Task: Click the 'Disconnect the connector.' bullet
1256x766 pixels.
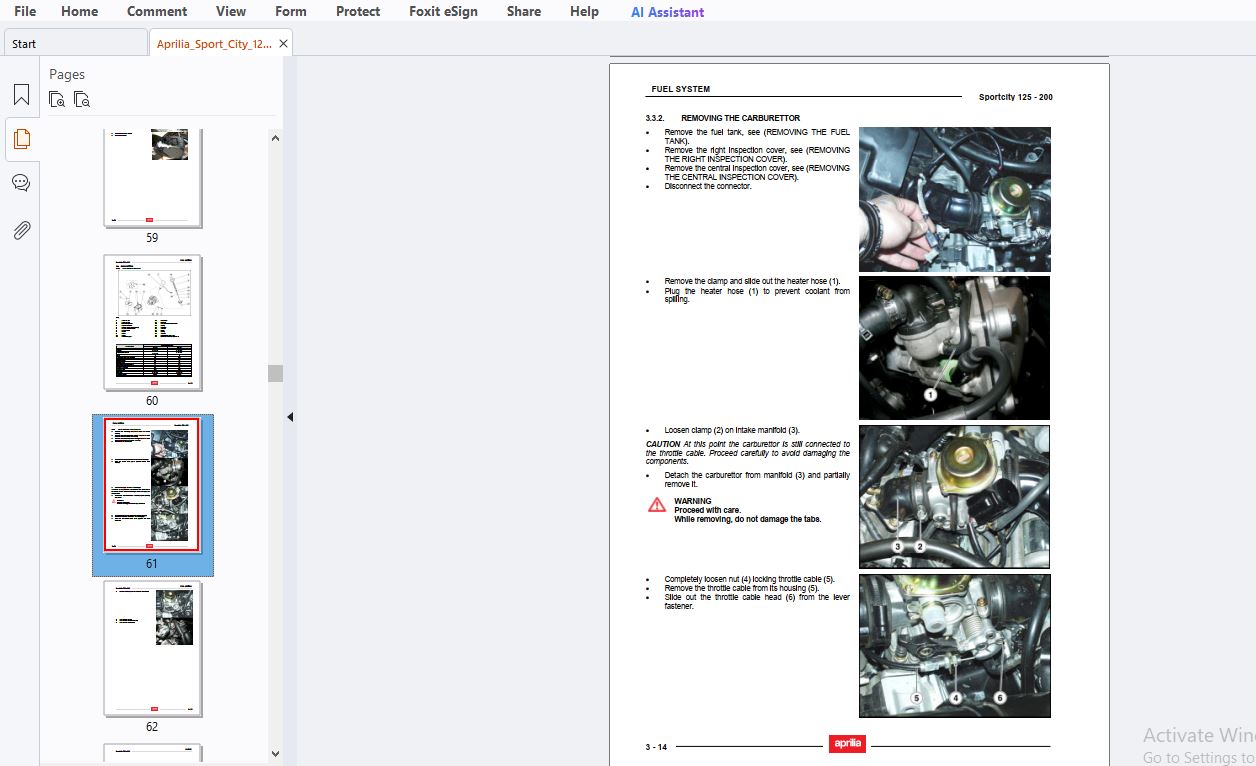Action: (708, 186)
